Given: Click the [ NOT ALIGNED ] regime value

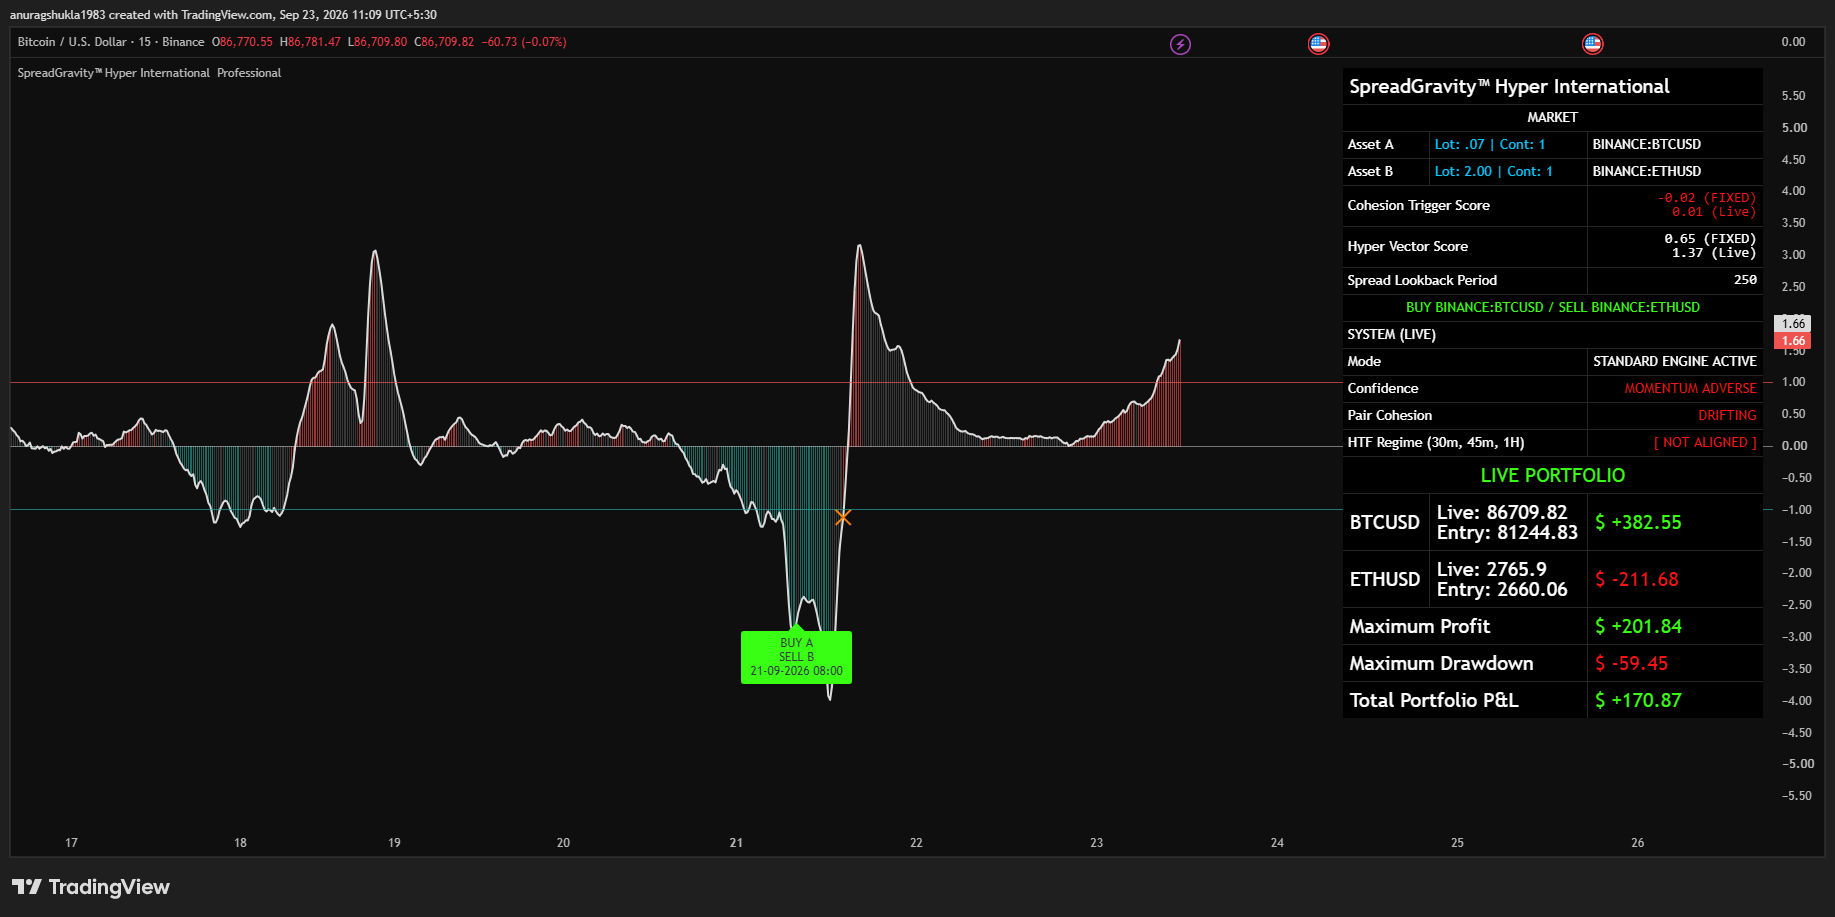Looking at the screenshot, I should 1705,443.
